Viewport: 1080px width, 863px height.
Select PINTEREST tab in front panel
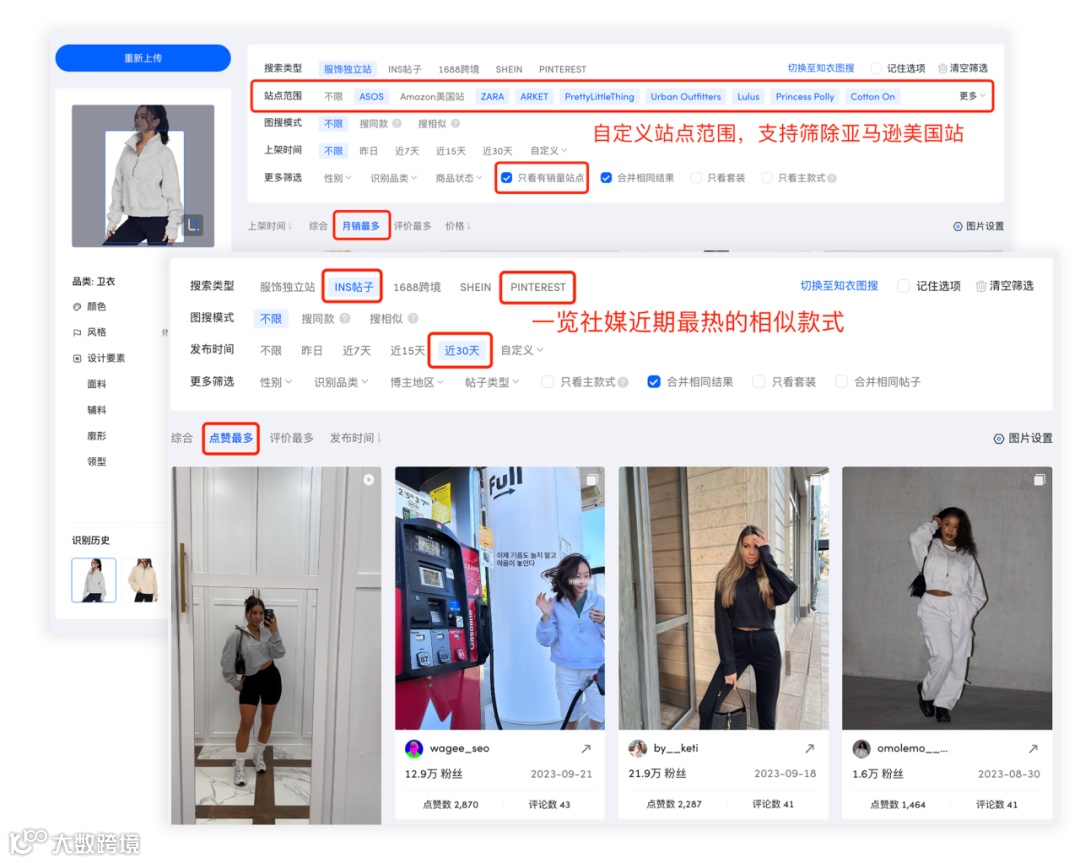tap(537, 287)
